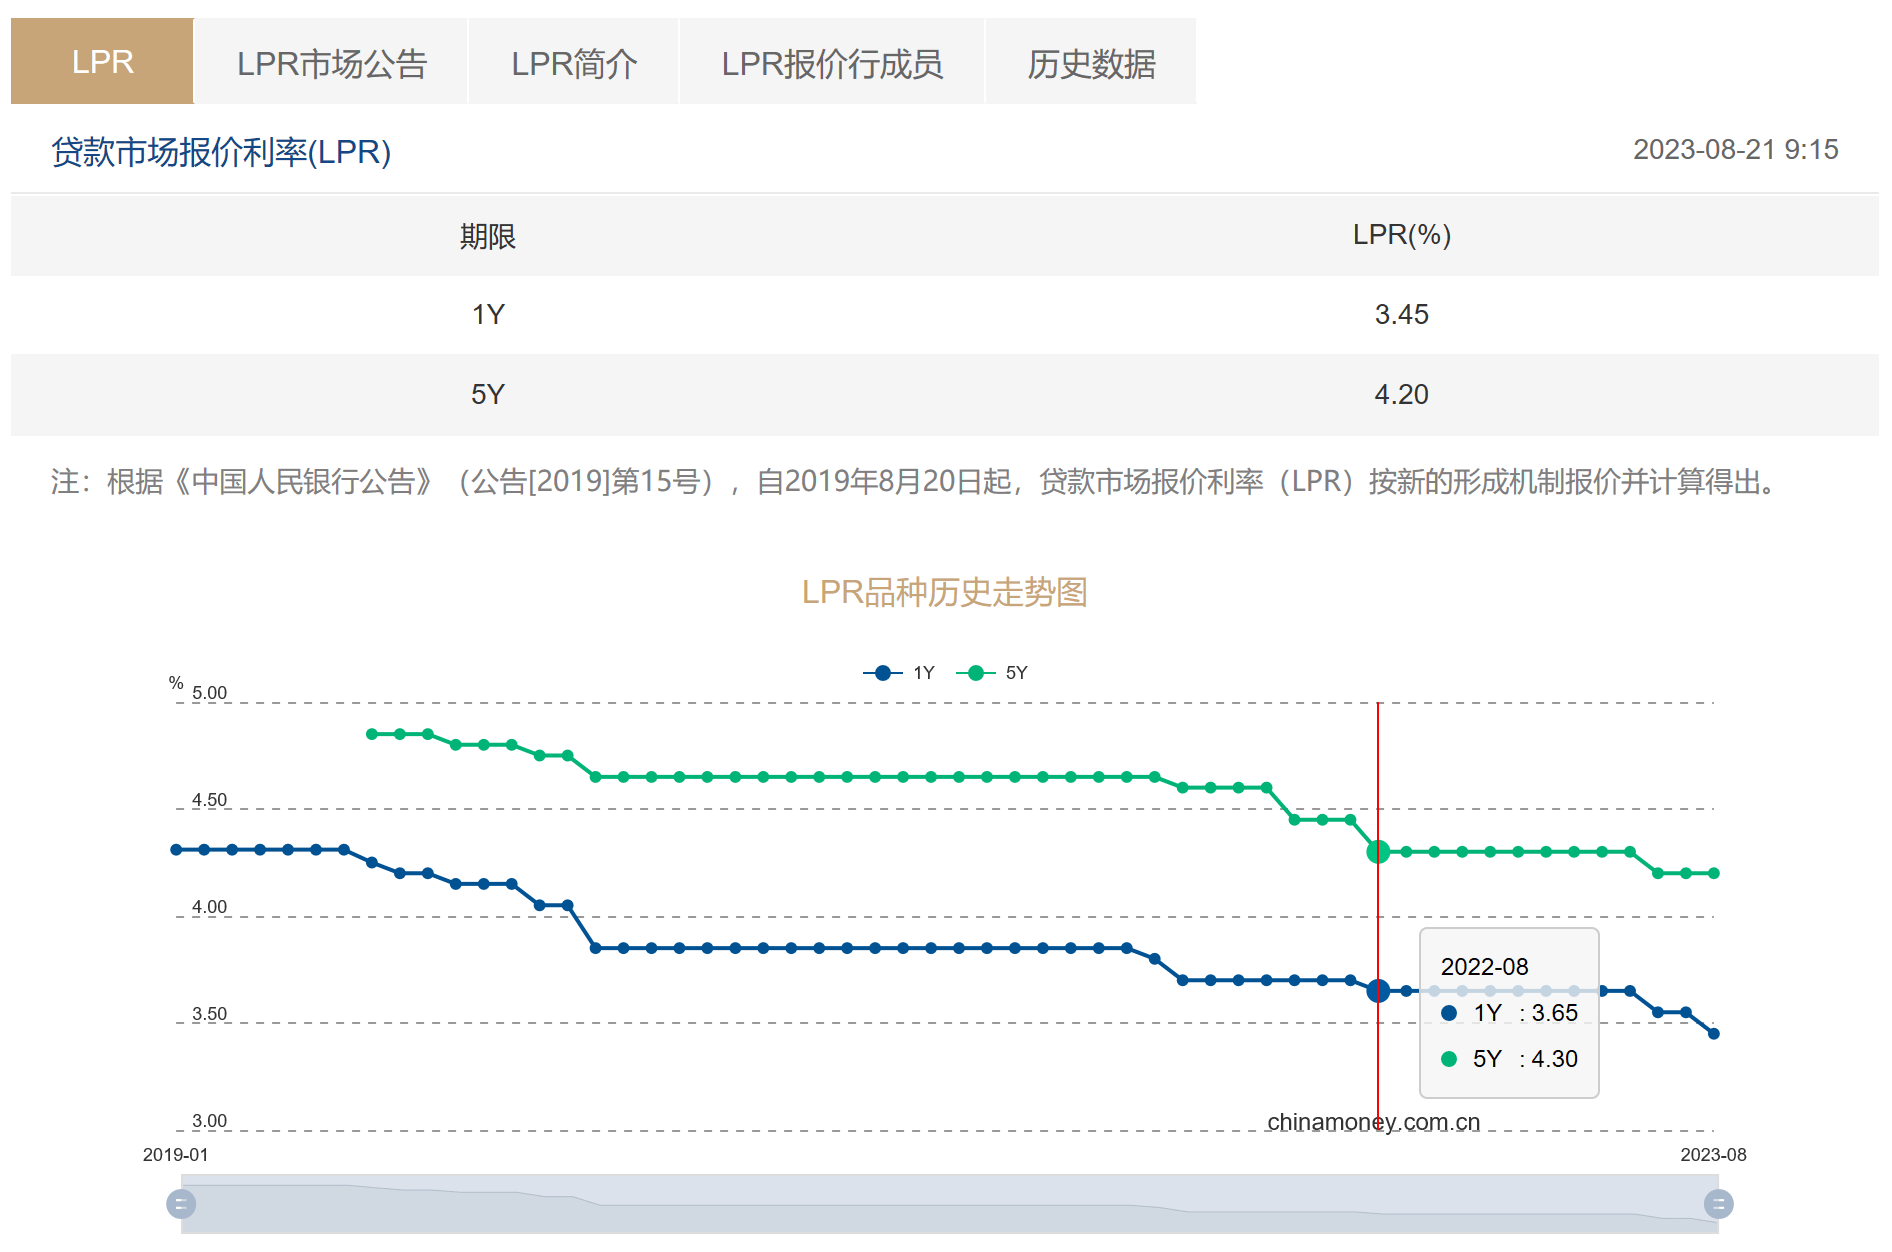The image size is (1892, 1252).
Task: Click the 1Y term cell
Action: 488,314
